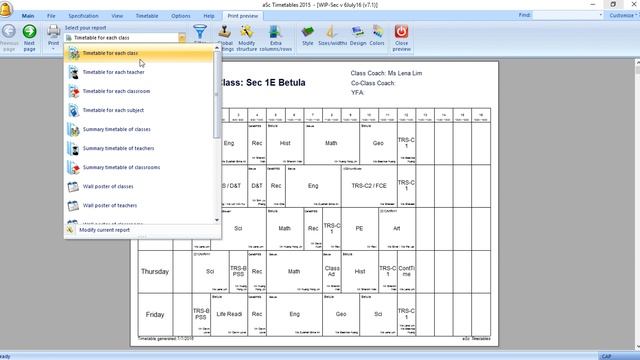This screenshot has width=640, height=360.
Task: Open the Customize dropdown
Action: [x=624, y=16]
